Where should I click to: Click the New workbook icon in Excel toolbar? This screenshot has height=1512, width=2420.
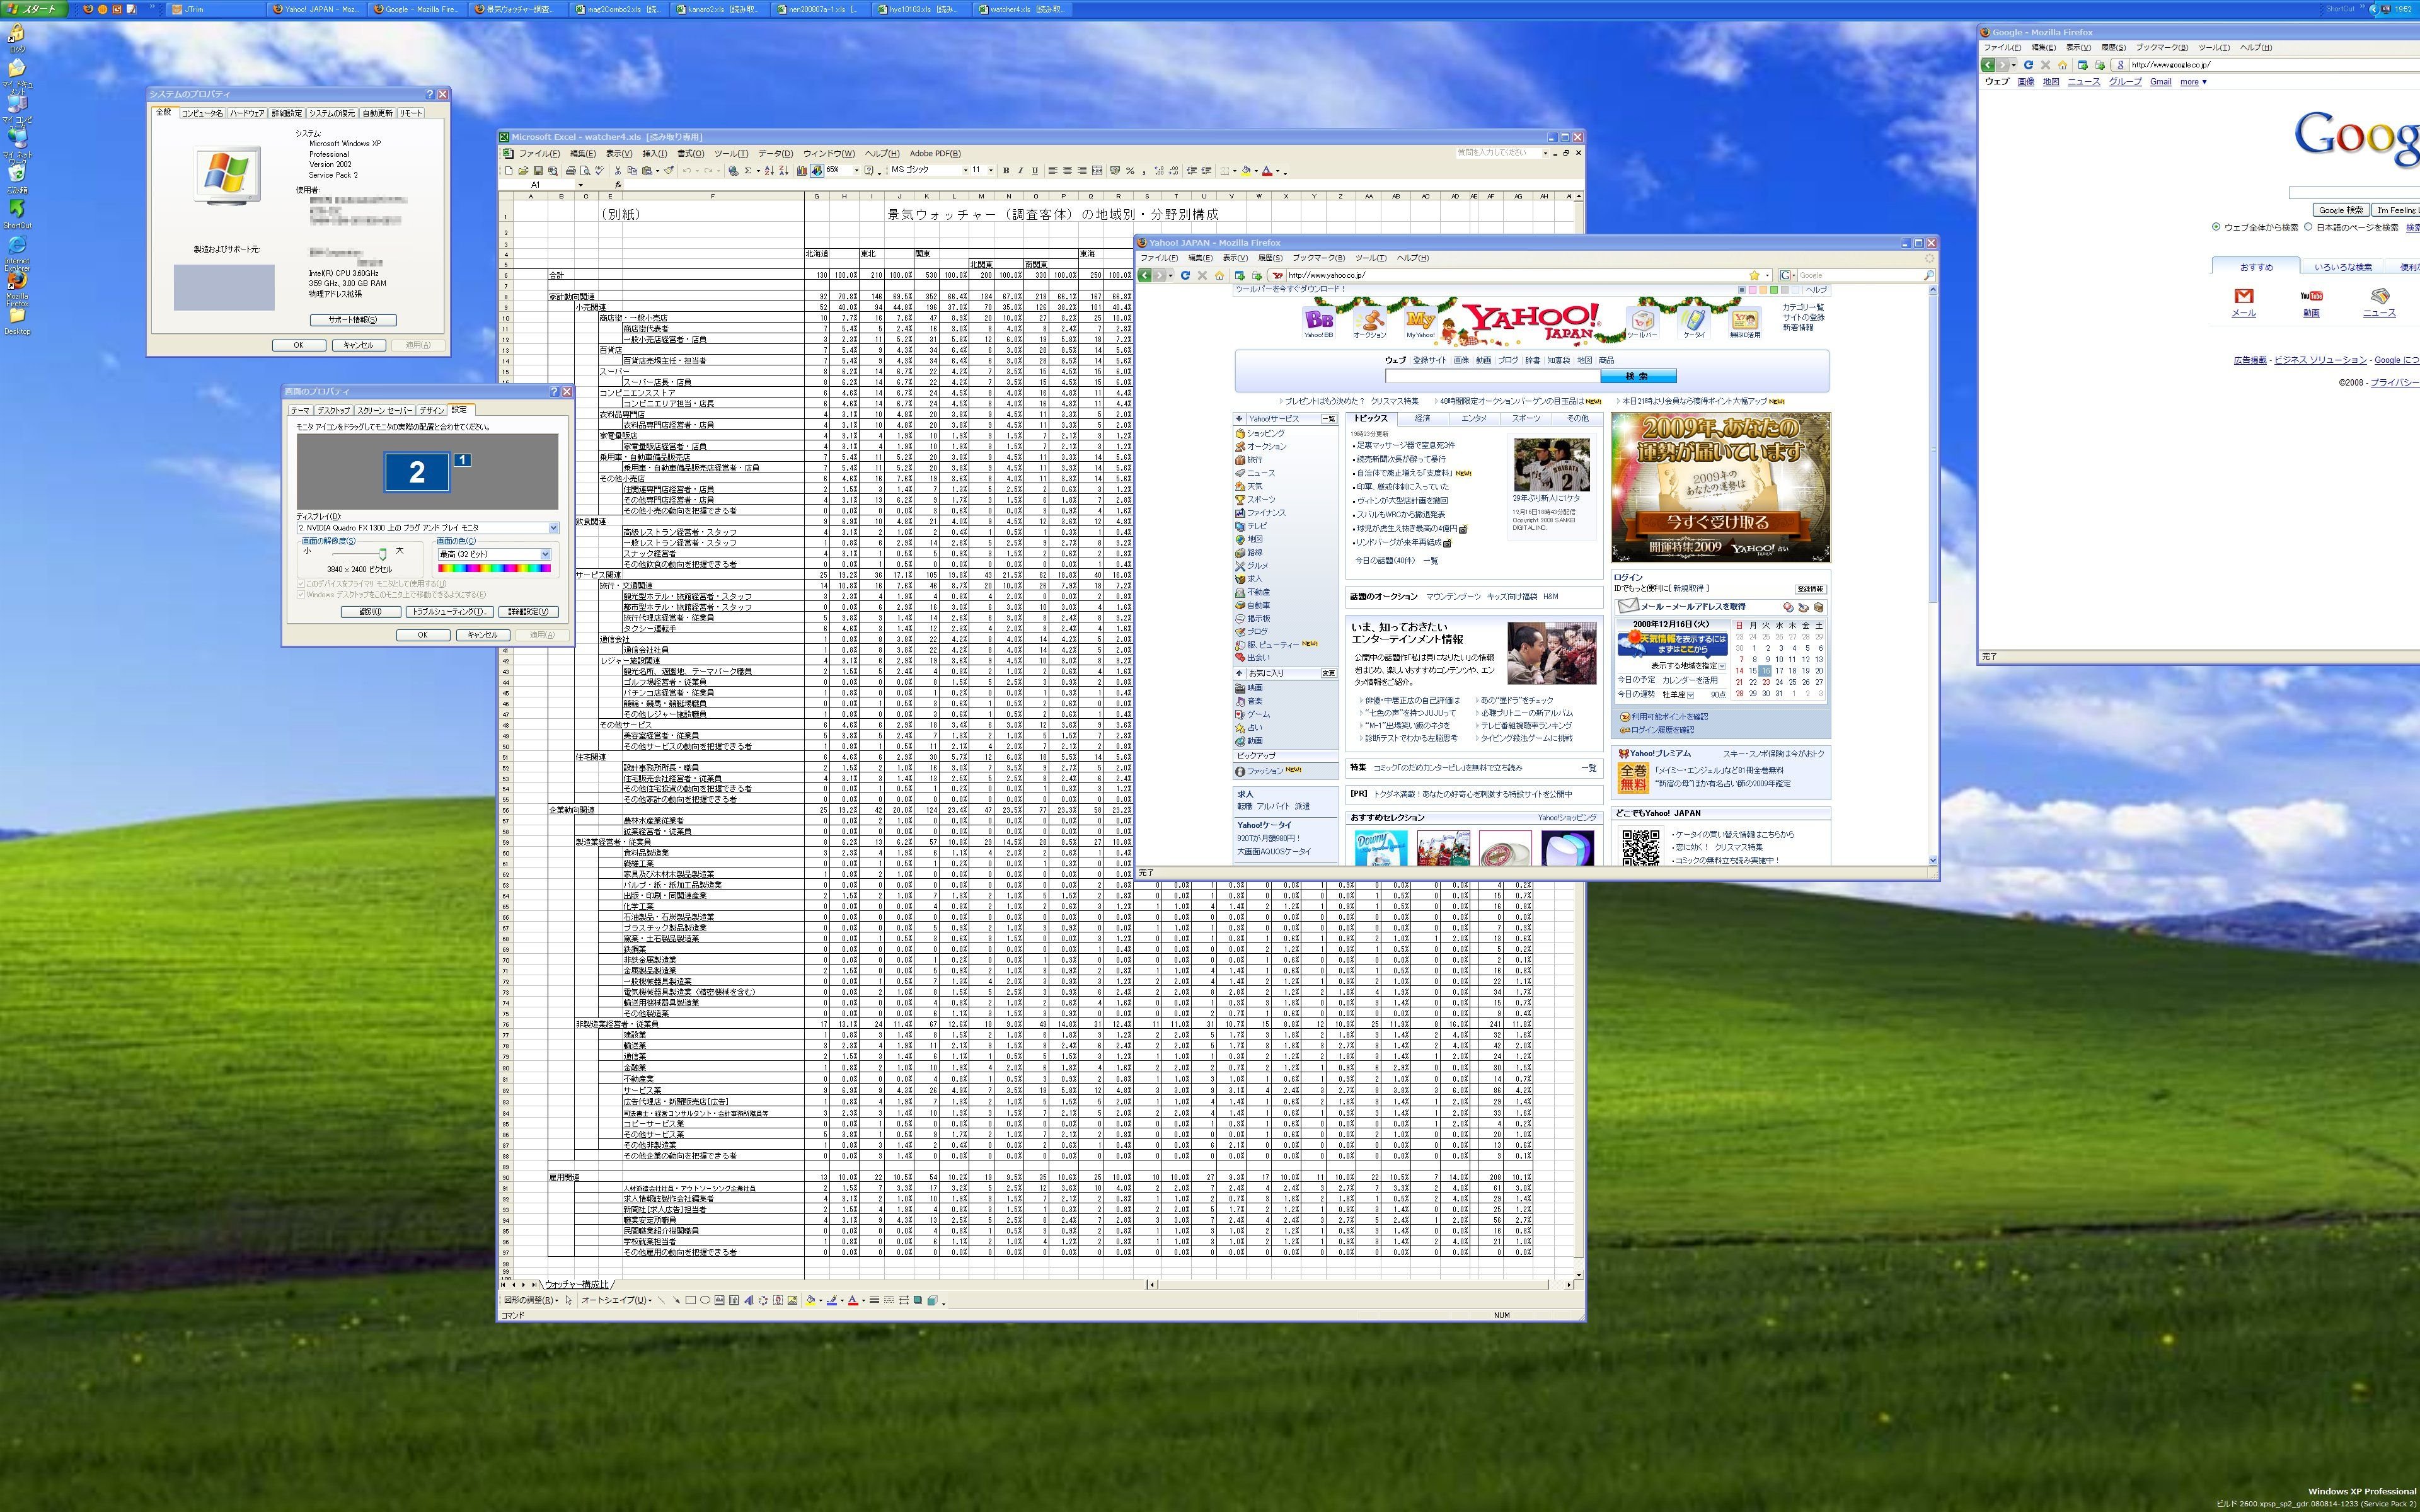pyautogui.click(x=509, y=171)
